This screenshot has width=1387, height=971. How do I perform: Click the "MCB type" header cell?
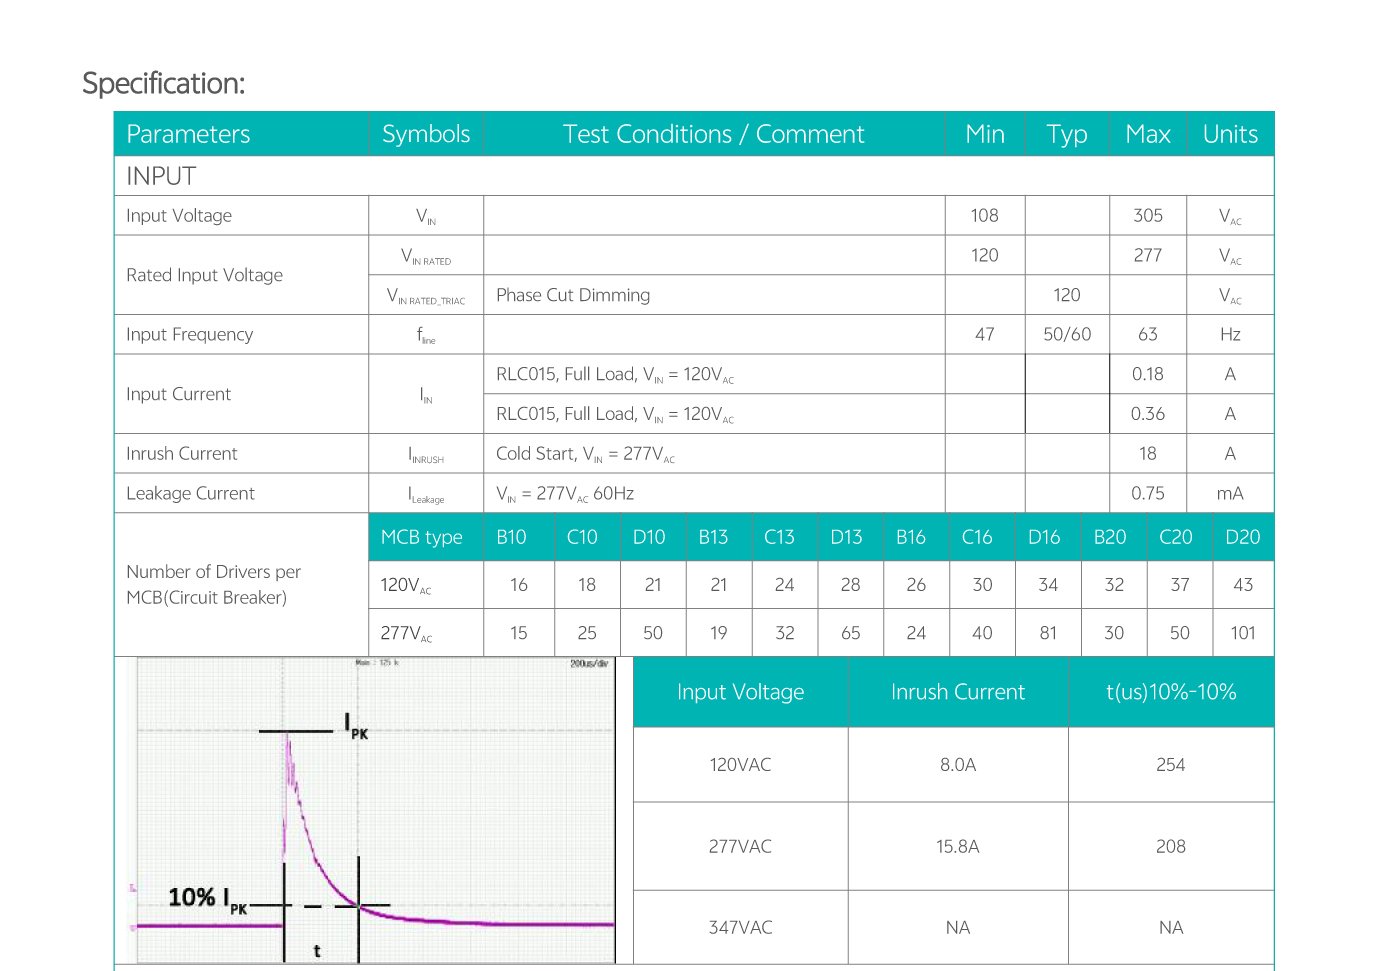[421, 537]
